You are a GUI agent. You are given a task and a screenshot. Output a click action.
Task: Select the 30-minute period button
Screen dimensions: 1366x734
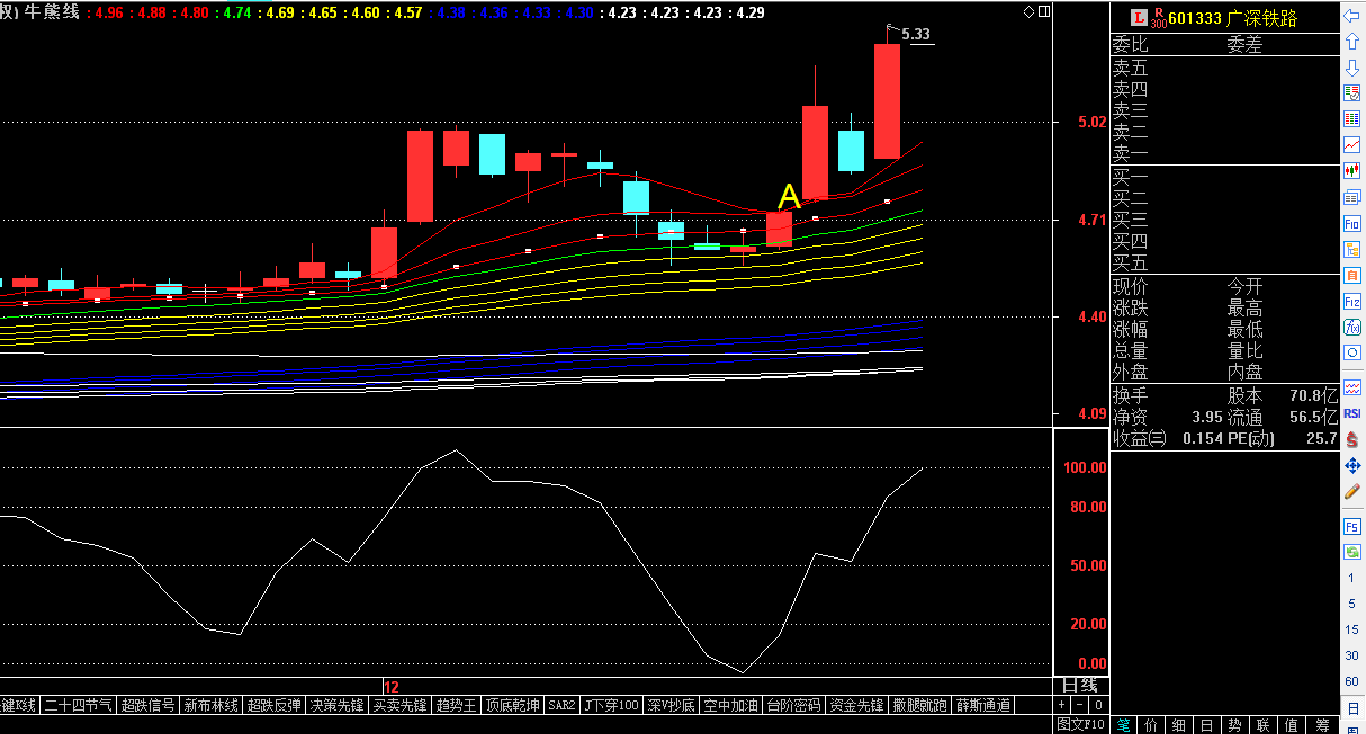tap(1352, 656)
